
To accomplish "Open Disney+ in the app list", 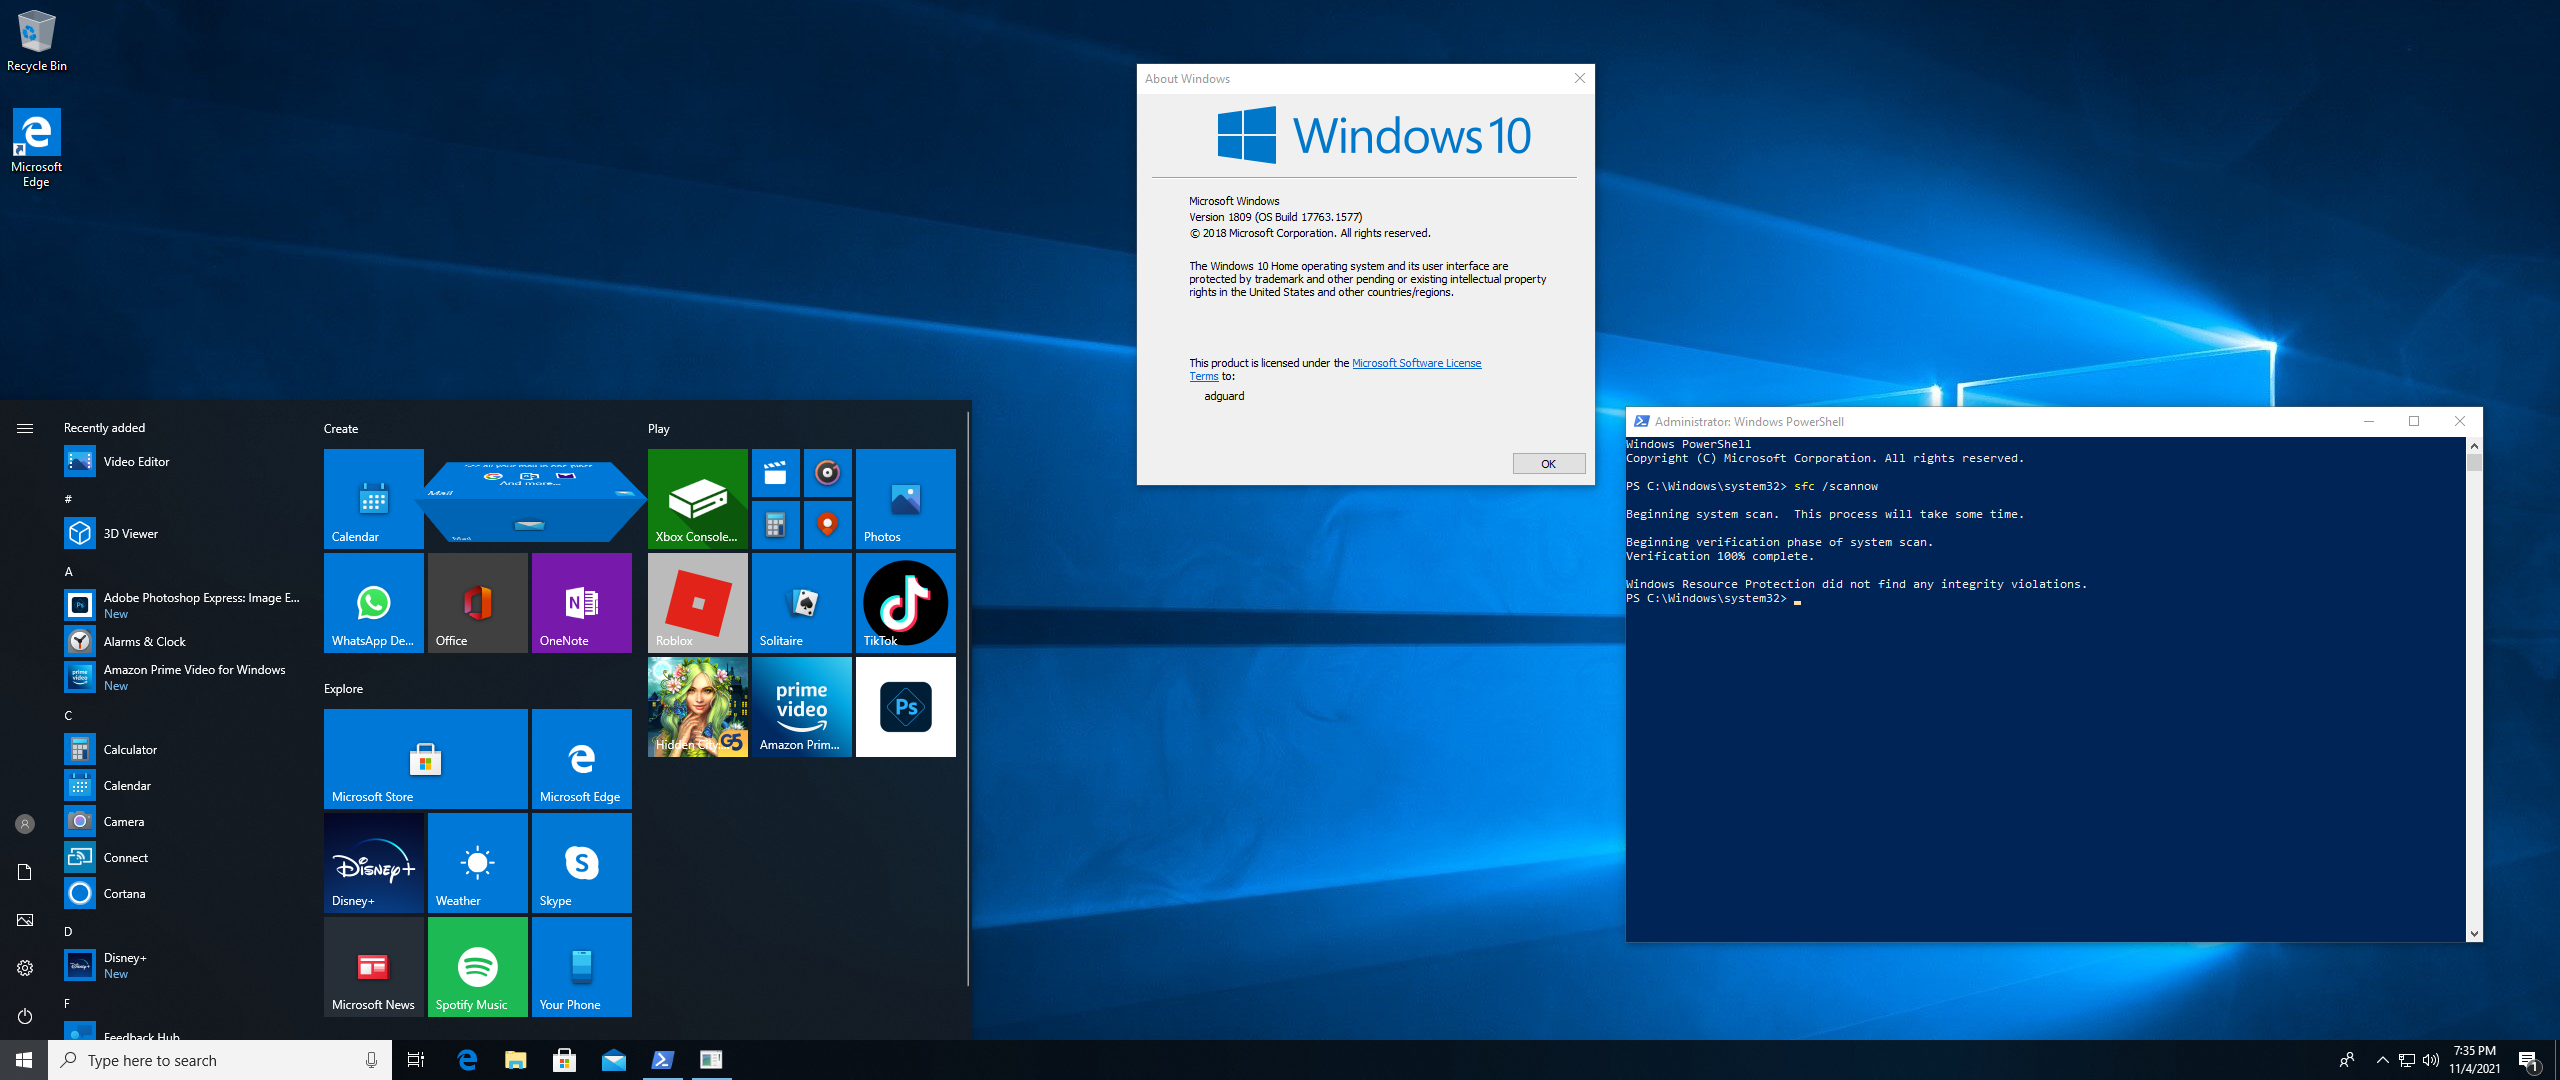I will pyautogui.click(x=182, y=965).
